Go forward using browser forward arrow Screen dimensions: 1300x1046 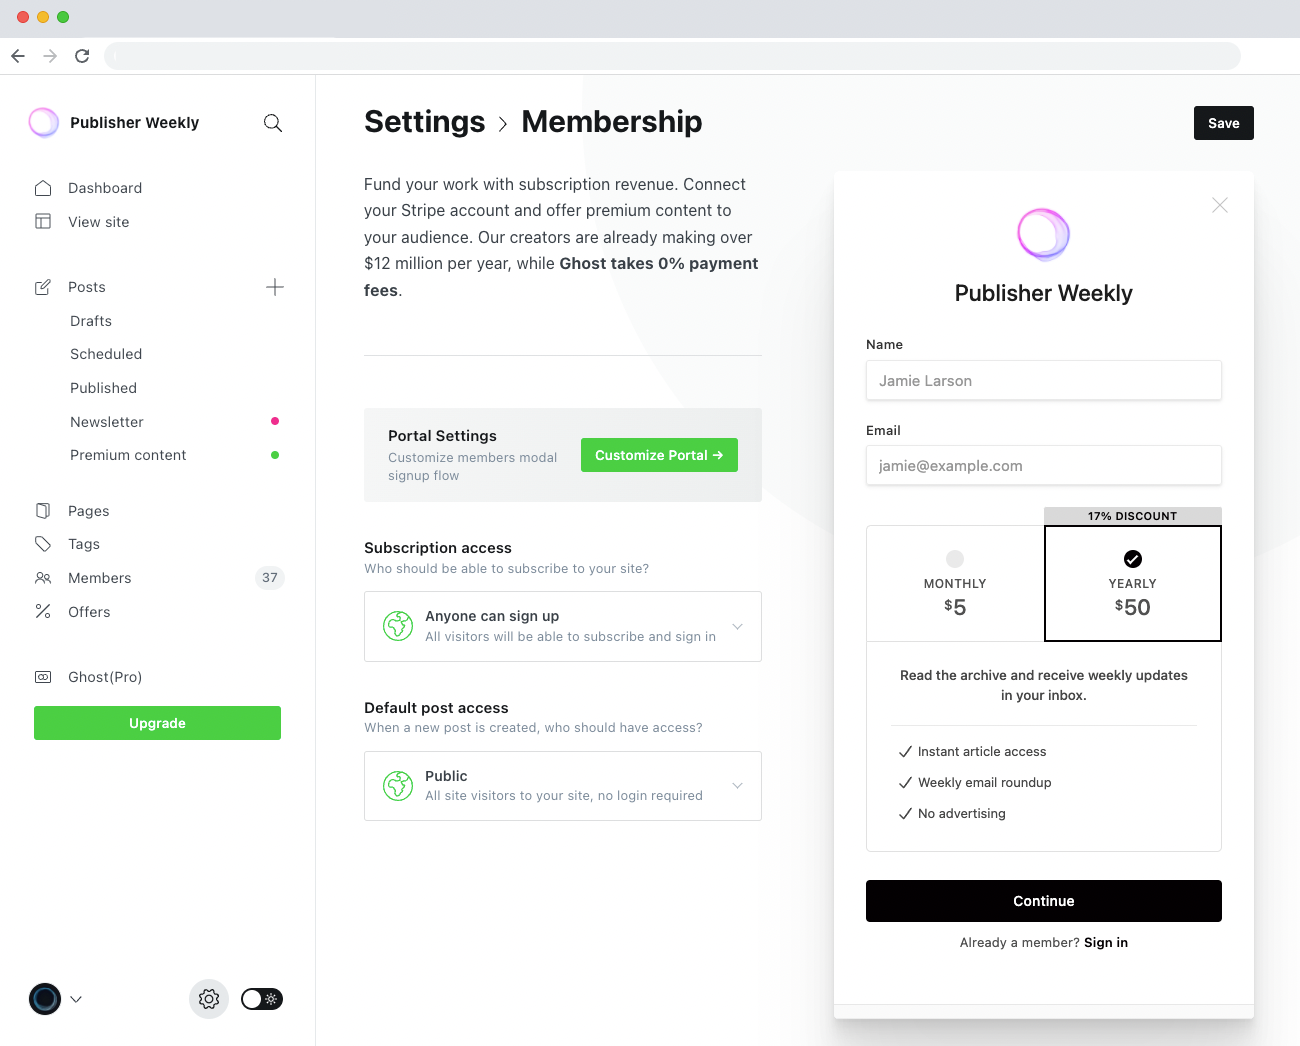coord(50,56)
